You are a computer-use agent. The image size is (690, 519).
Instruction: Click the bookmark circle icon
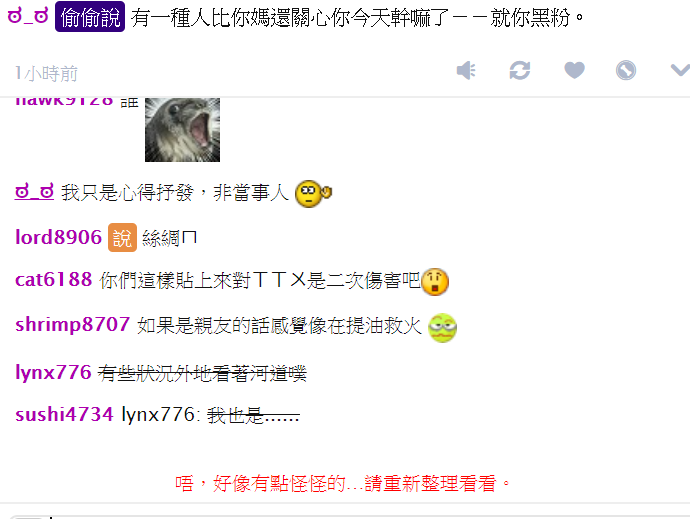point(626,70)
